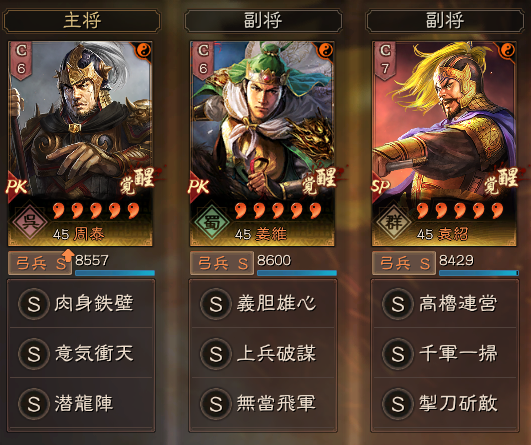The image size is (531, 445).
Task: Click the yin-yang icon on 姜維's card
Action: tap(325, 50)
